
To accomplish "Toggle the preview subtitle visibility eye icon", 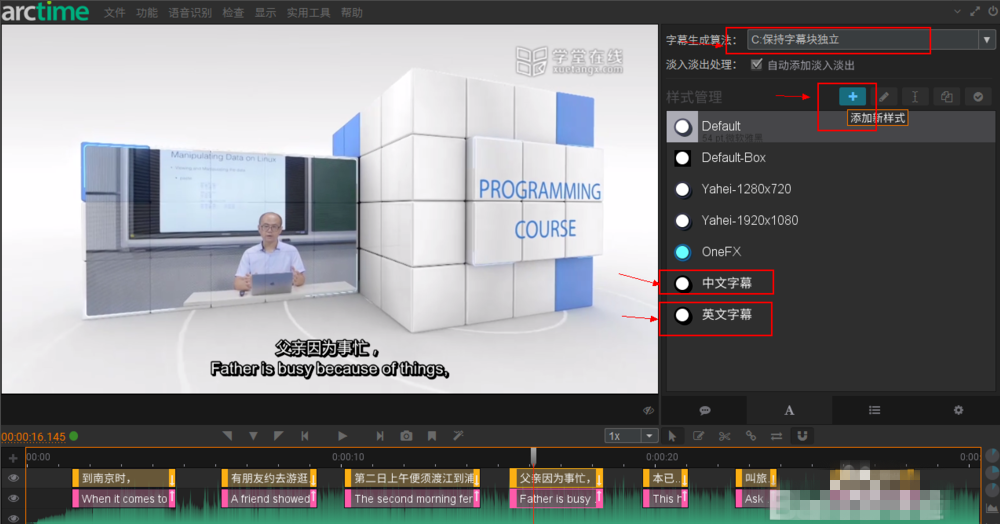I will [x=648, y=410].
